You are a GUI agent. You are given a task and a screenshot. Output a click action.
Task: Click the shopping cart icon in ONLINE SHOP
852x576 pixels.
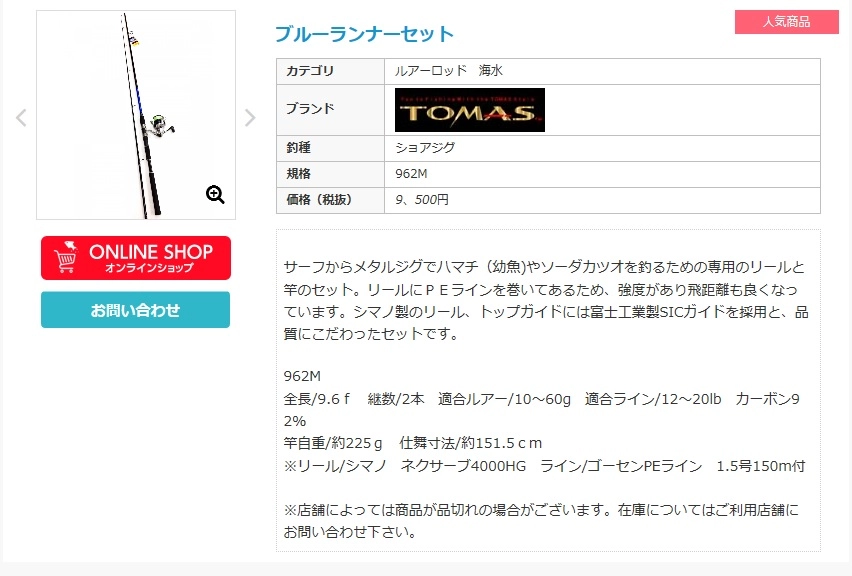pos(66,257)
